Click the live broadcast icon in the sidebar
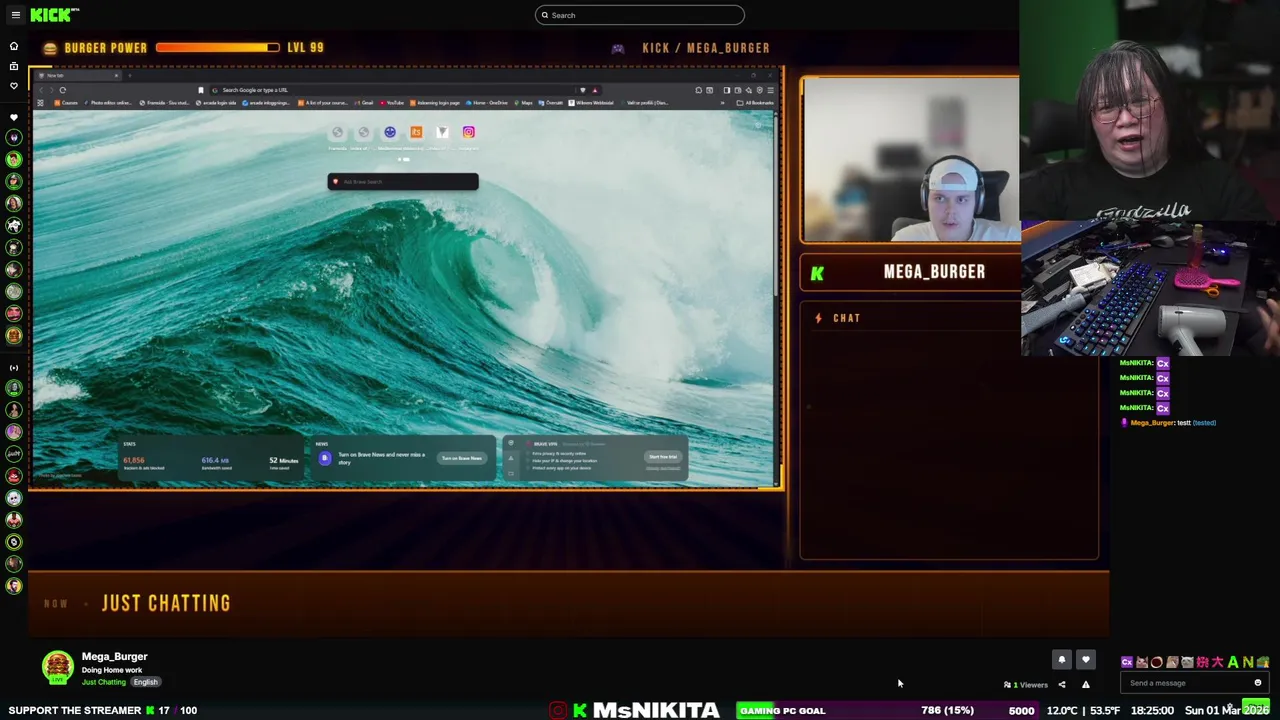Screen dimensions: 1280x720 14,367
